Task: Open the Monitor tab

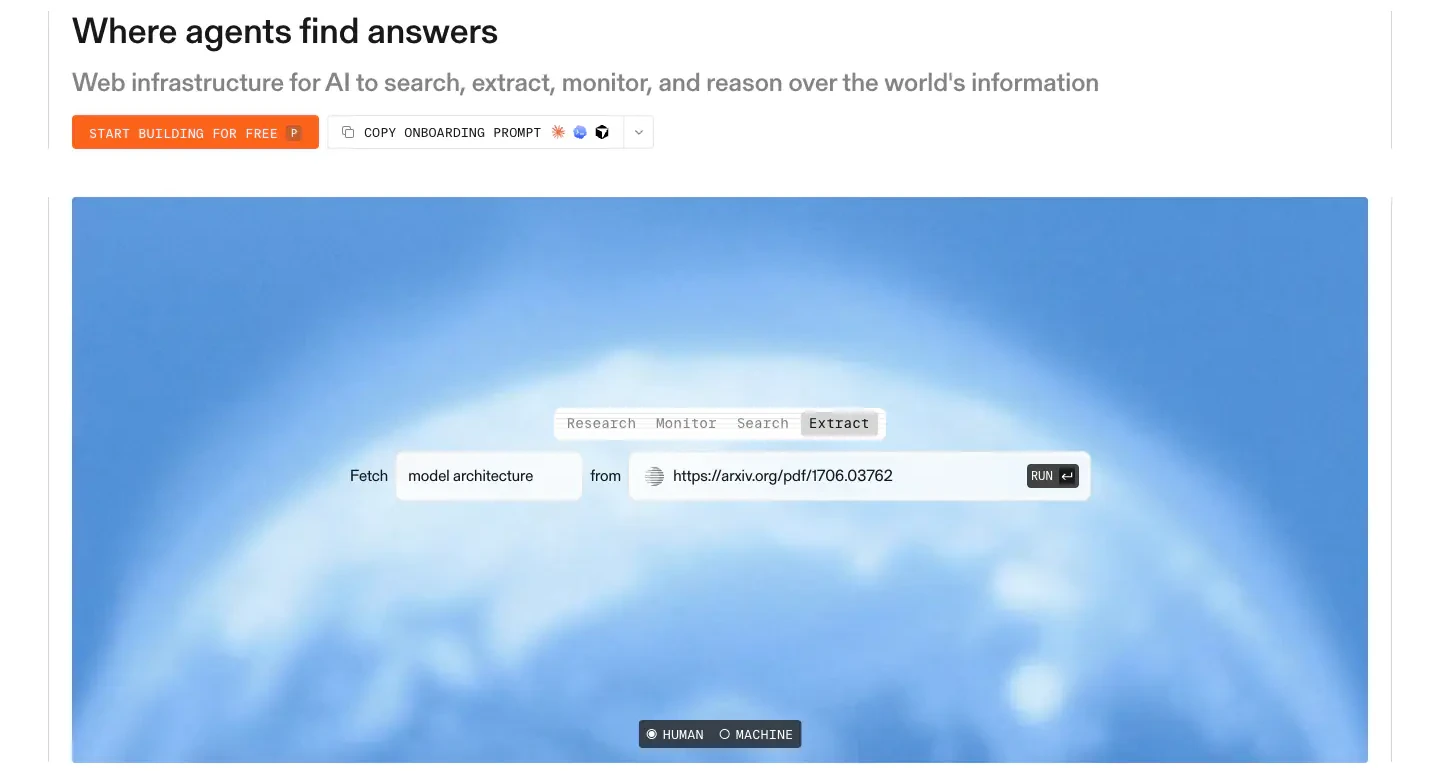Action: pos(686,424)
